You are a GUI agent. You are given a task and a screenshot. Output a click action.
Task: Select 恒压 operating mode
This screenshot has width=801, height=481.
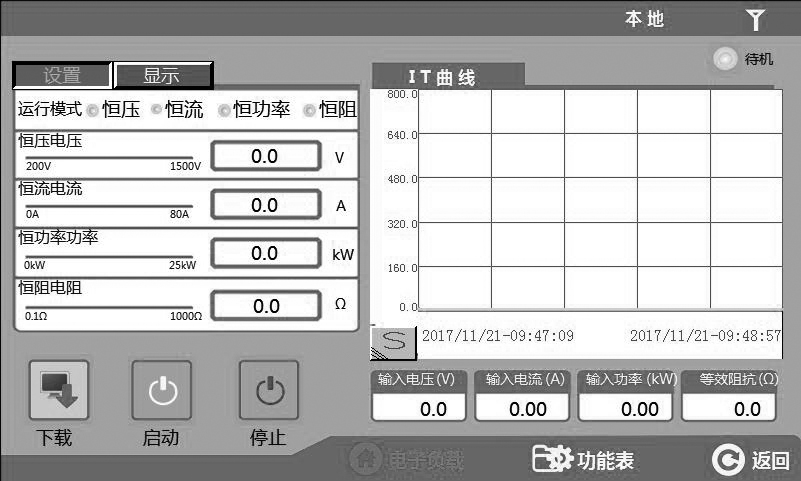click(x=93, y=110)
